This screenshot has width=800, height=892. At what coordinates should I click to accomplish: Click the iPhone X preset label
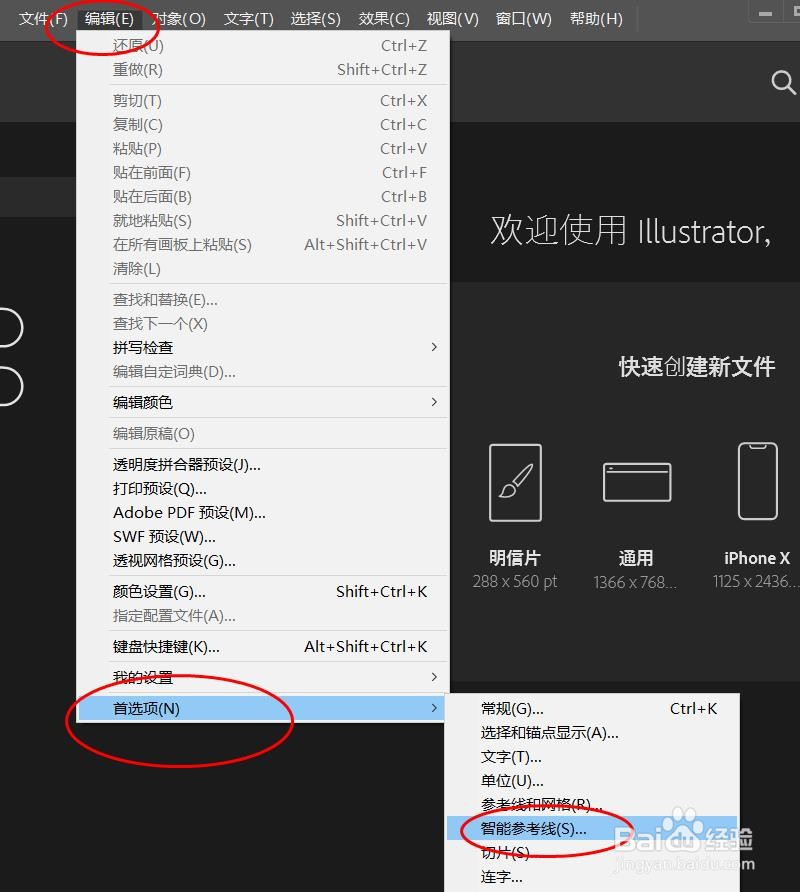coord(757,558)
